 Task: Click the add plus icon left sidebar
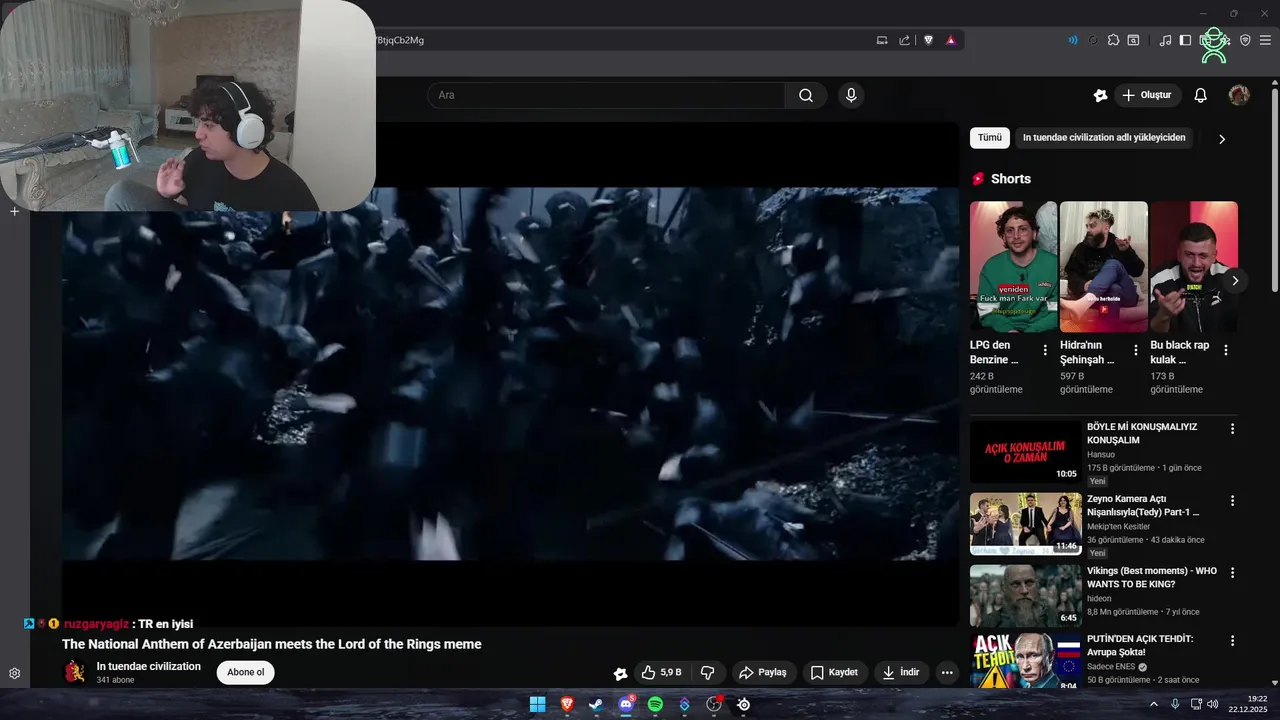click(x=14, y=211)
